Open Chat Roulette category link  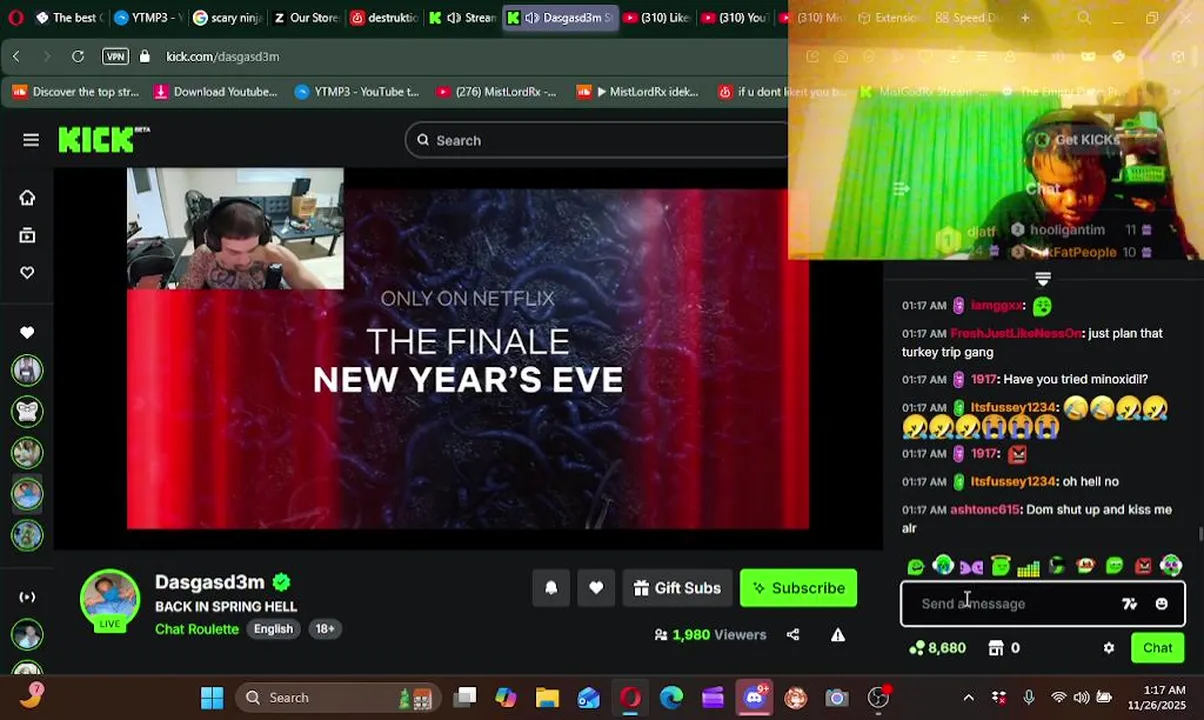point(197,629)
